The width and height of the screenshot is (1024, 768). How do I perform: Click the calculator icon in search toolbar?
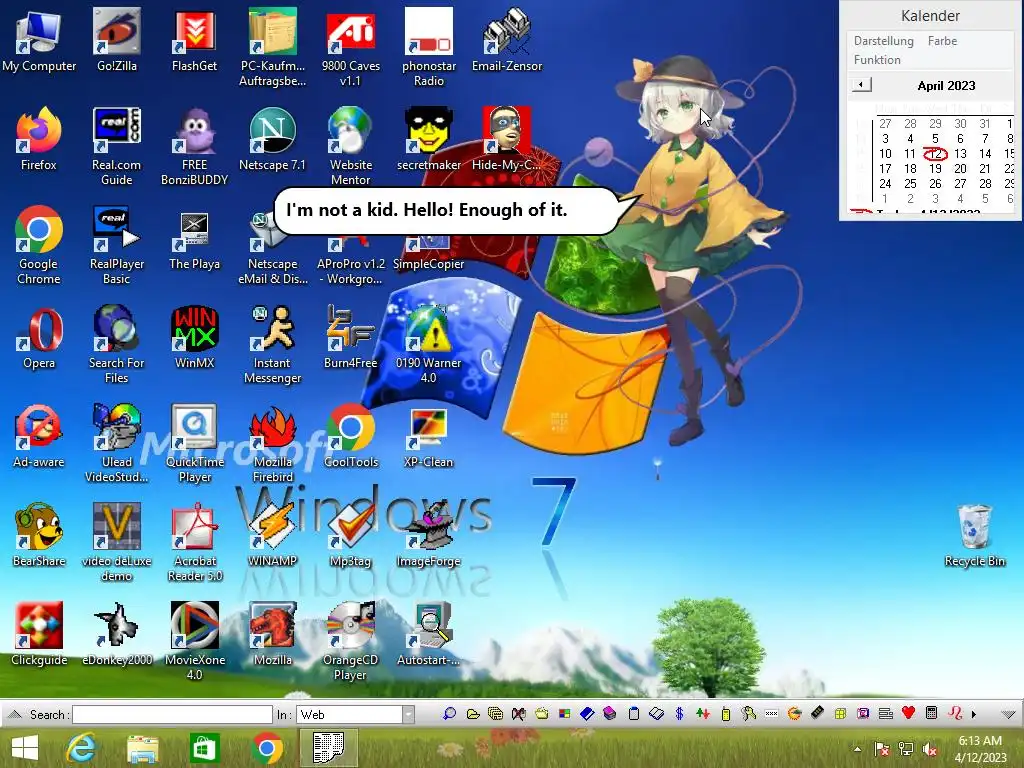[x=932, y=713]
